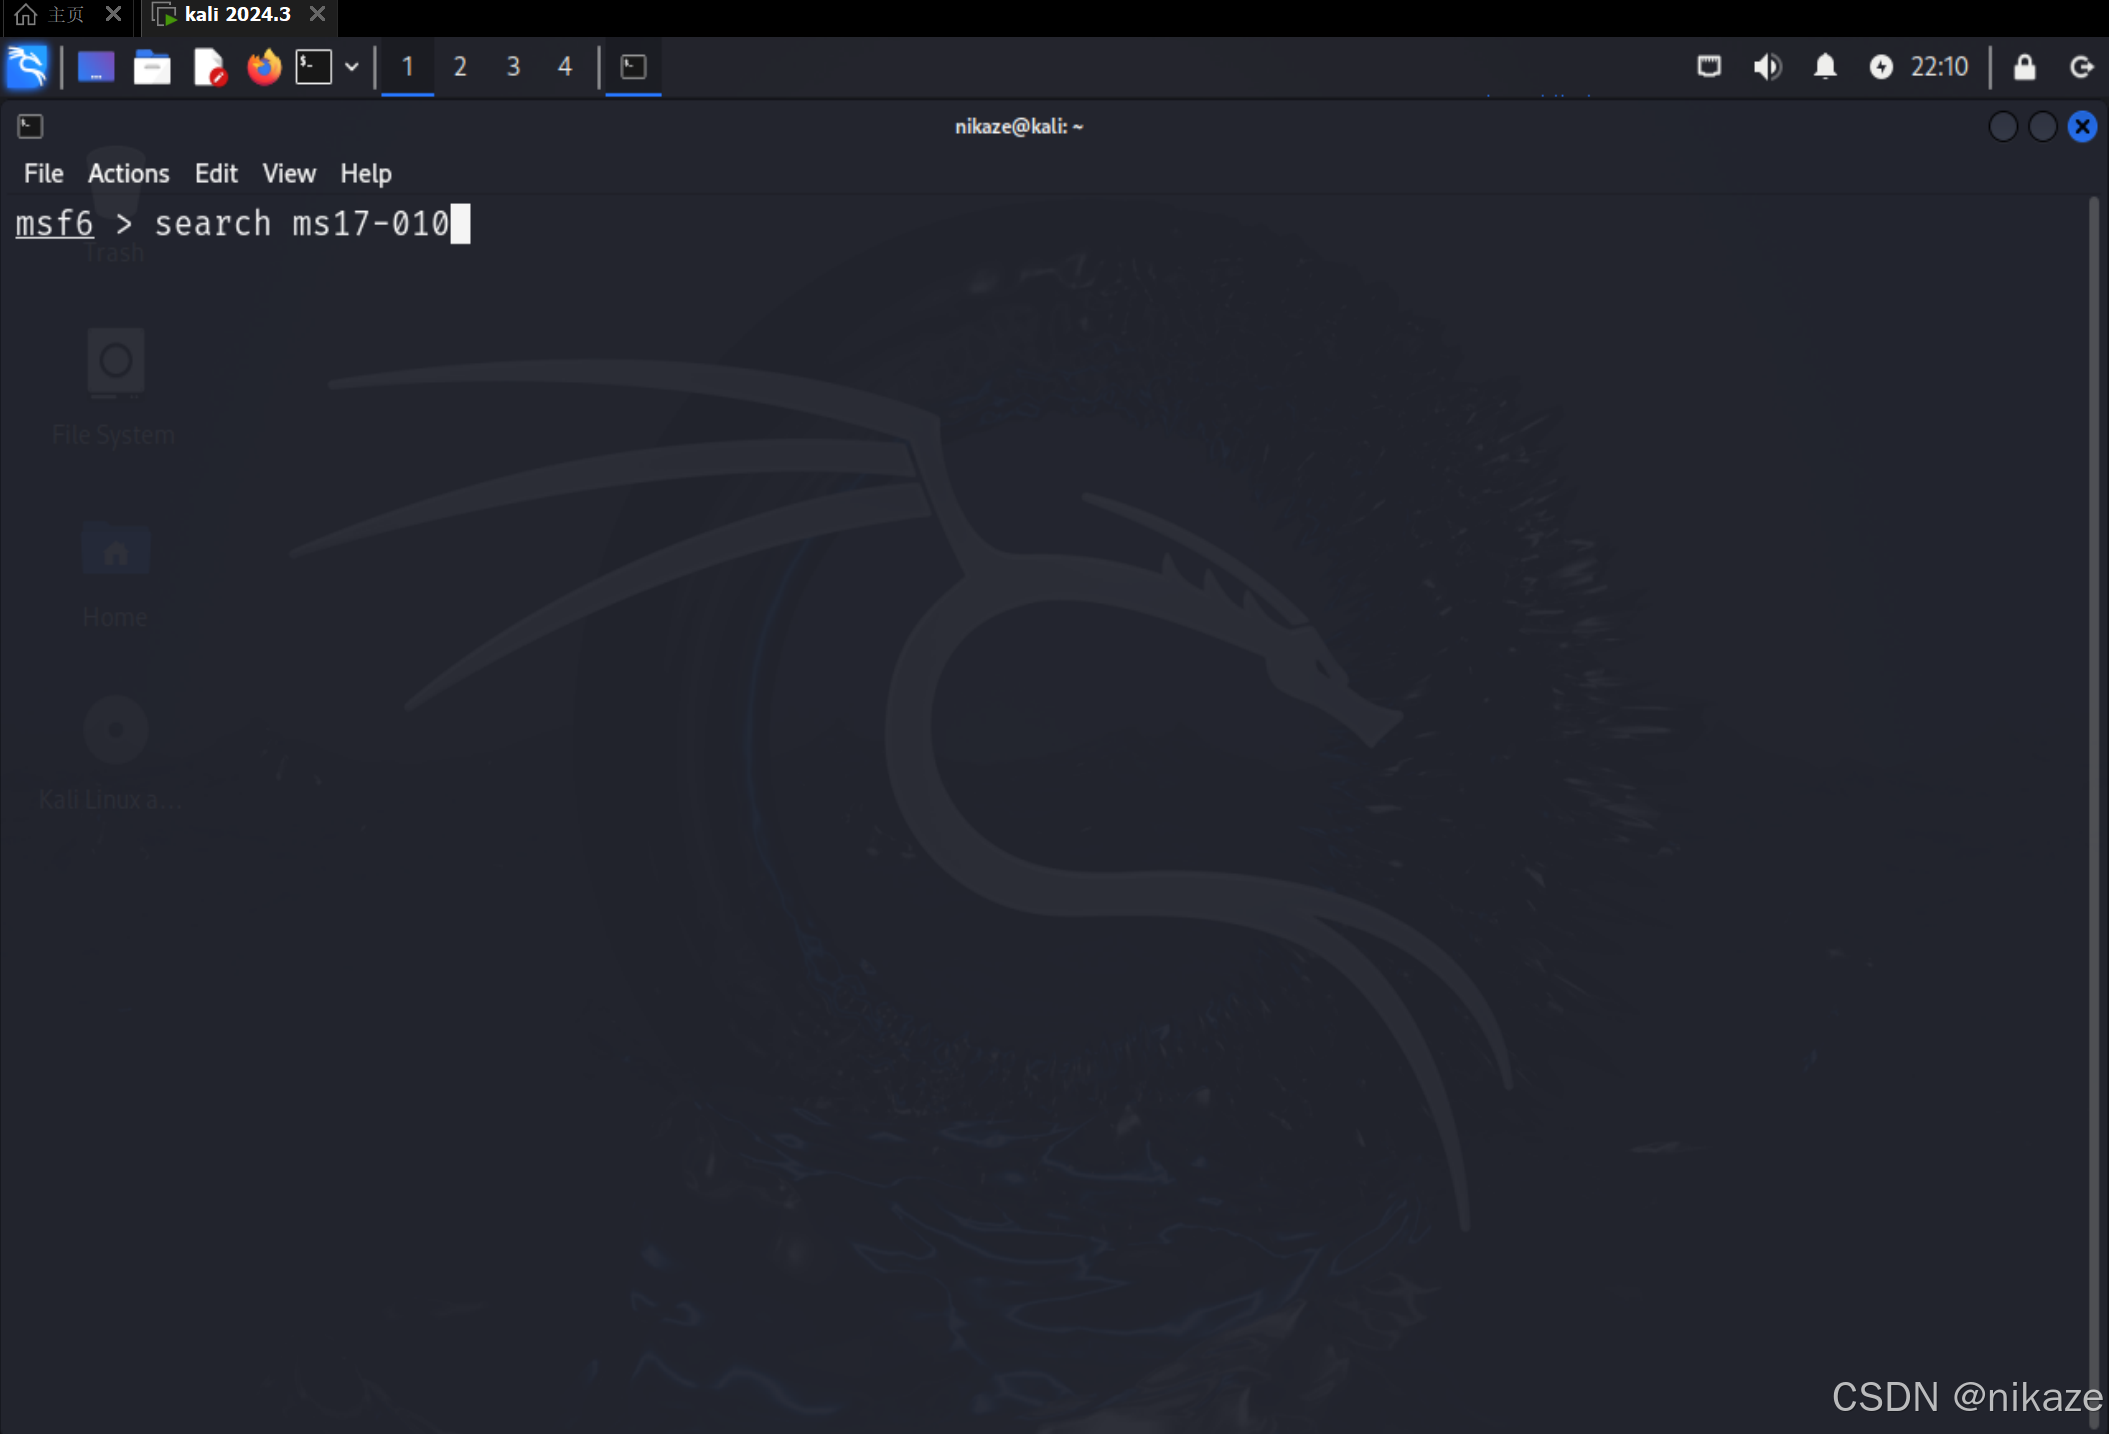Switch to workspace 2
Viewport: 2109px width, 1434px height.
coord(460,67)
